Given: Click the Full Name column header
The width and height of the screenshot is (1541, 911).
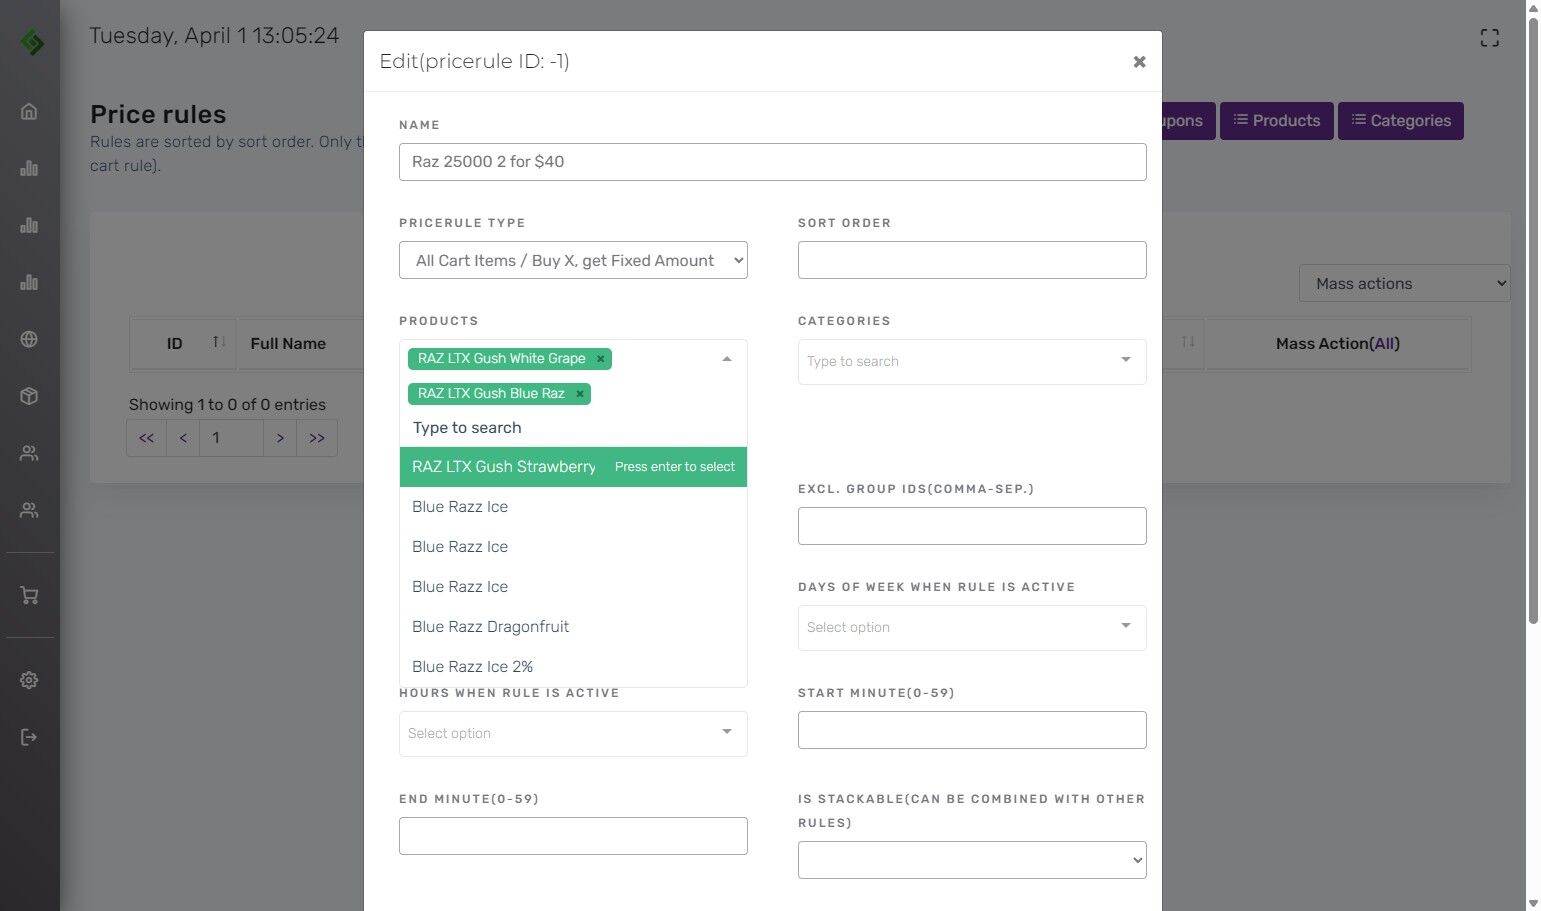Looking at the screenshot, I should click(288, 343).
